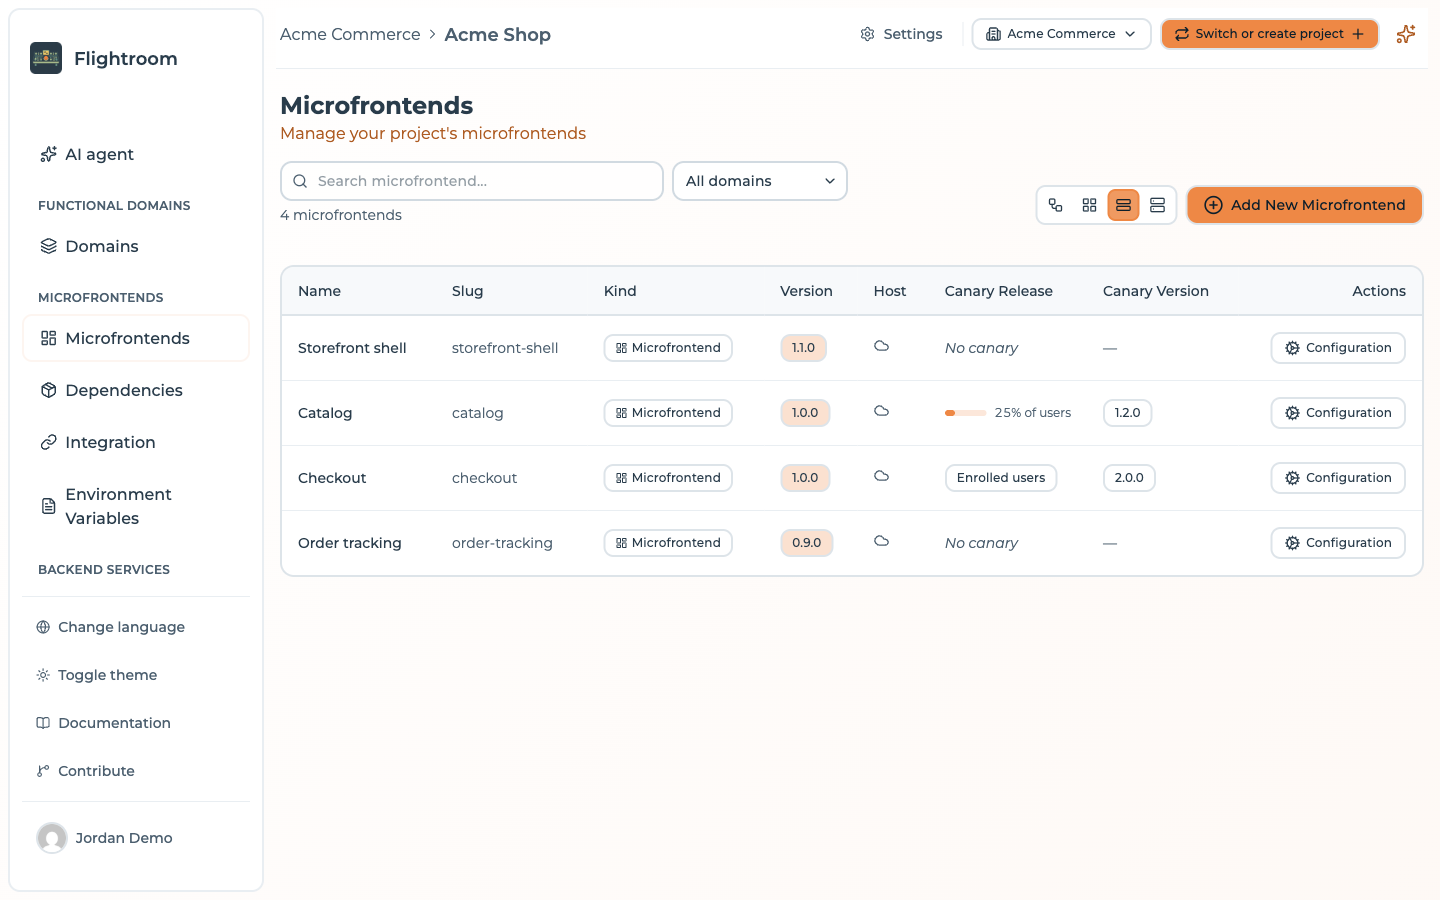This screenshot has height=900, width=1440.
Task: Click canary version 2.0.0 badge
Action: (x=1129, y=478)
